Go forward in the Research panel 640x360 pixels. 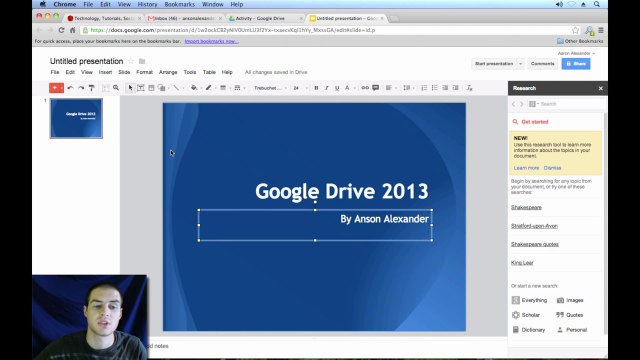coord(521,104)
